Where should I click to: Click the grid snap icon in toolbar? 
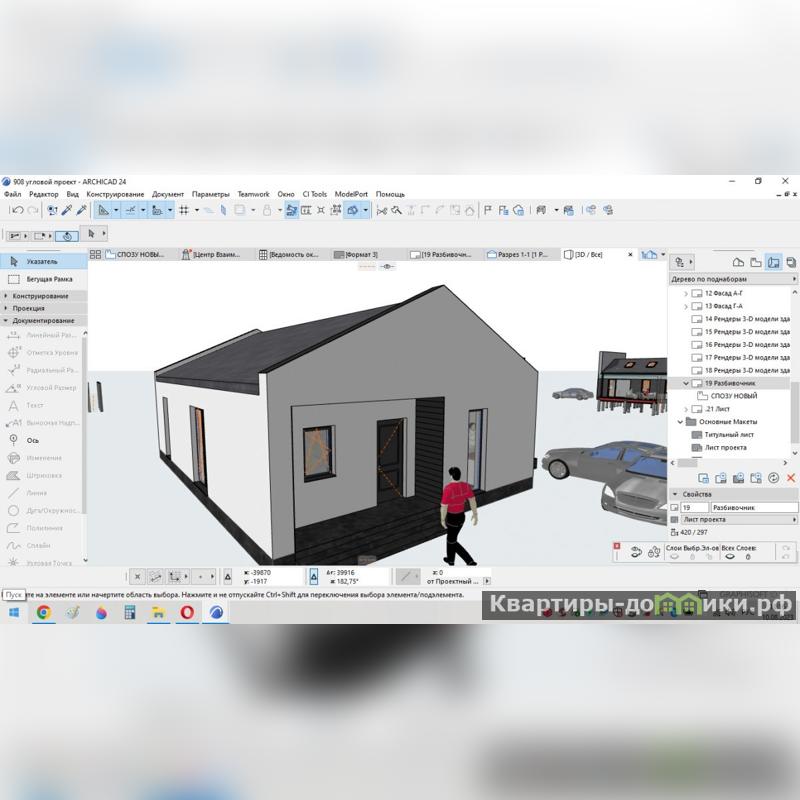pyautogui.click(x=184, y=210)
